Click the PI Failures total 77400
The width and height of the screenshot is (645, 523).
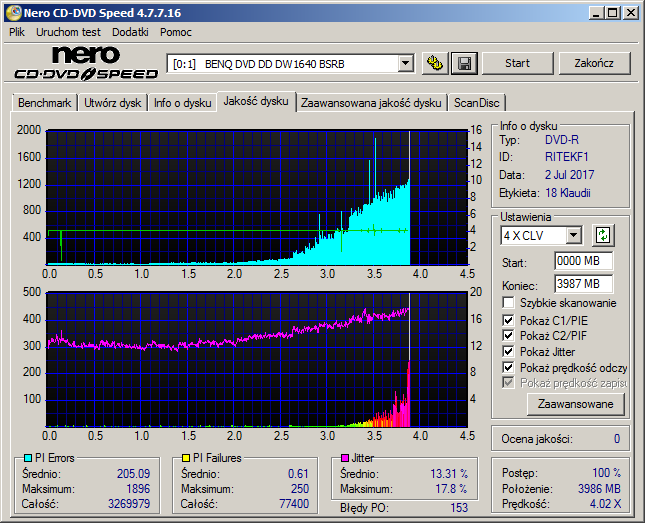point(294,503)
